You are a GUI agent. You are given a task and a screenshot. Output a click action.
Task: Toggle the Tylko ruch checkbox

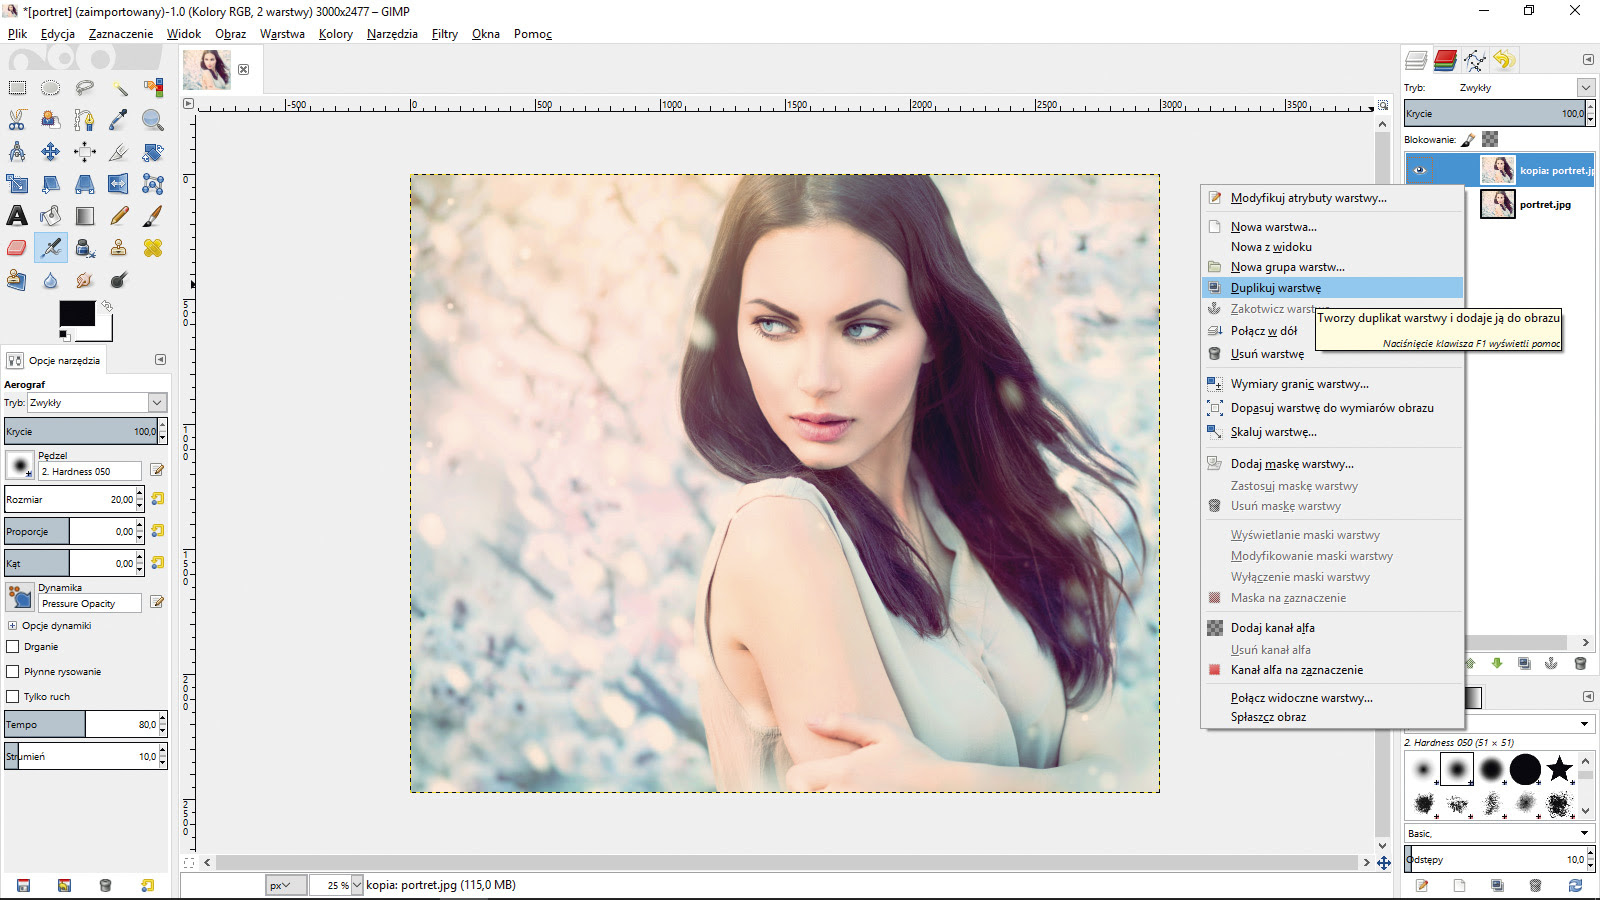click(x=13, y=697)
